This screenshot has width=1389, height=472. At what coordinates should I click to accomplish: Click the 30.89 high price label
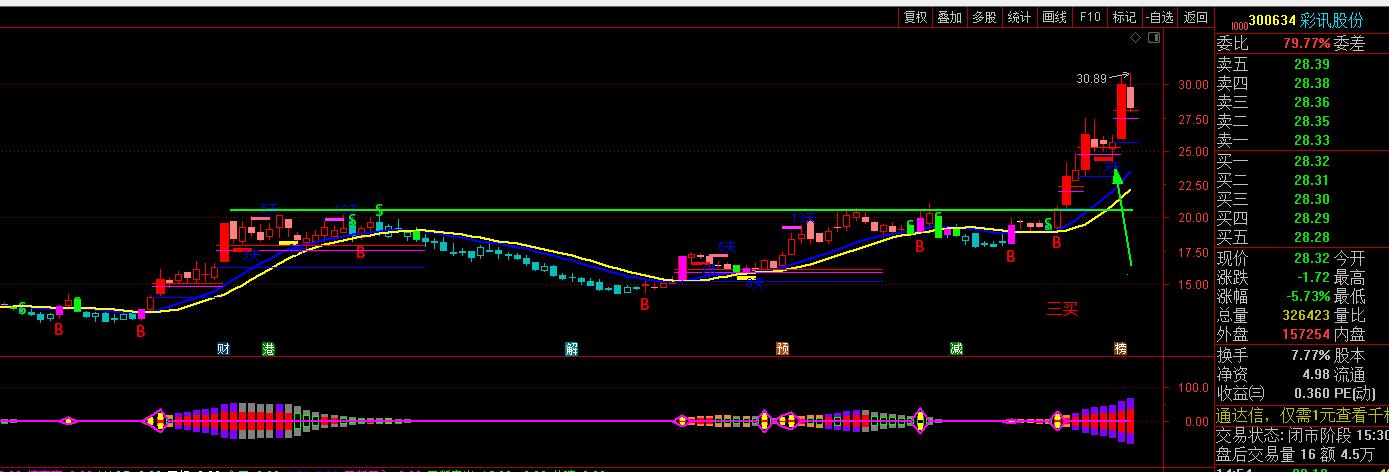tap(1091, 78)
